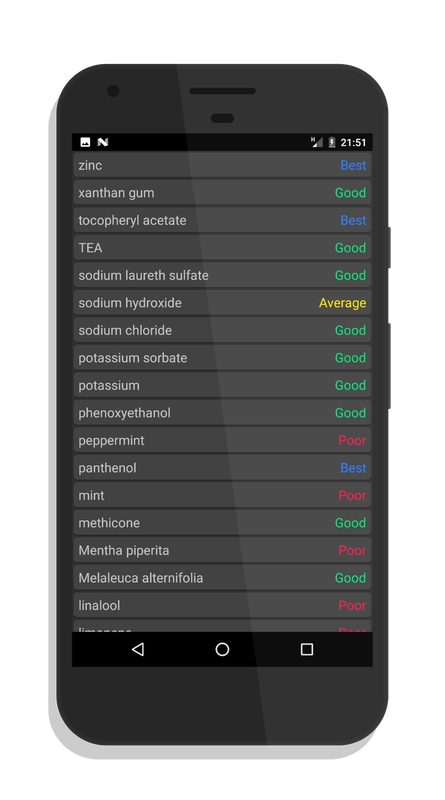Screen dimensions: 445x800
Task: Tap the mobile signal strength icon
Action: coord(317,142)
